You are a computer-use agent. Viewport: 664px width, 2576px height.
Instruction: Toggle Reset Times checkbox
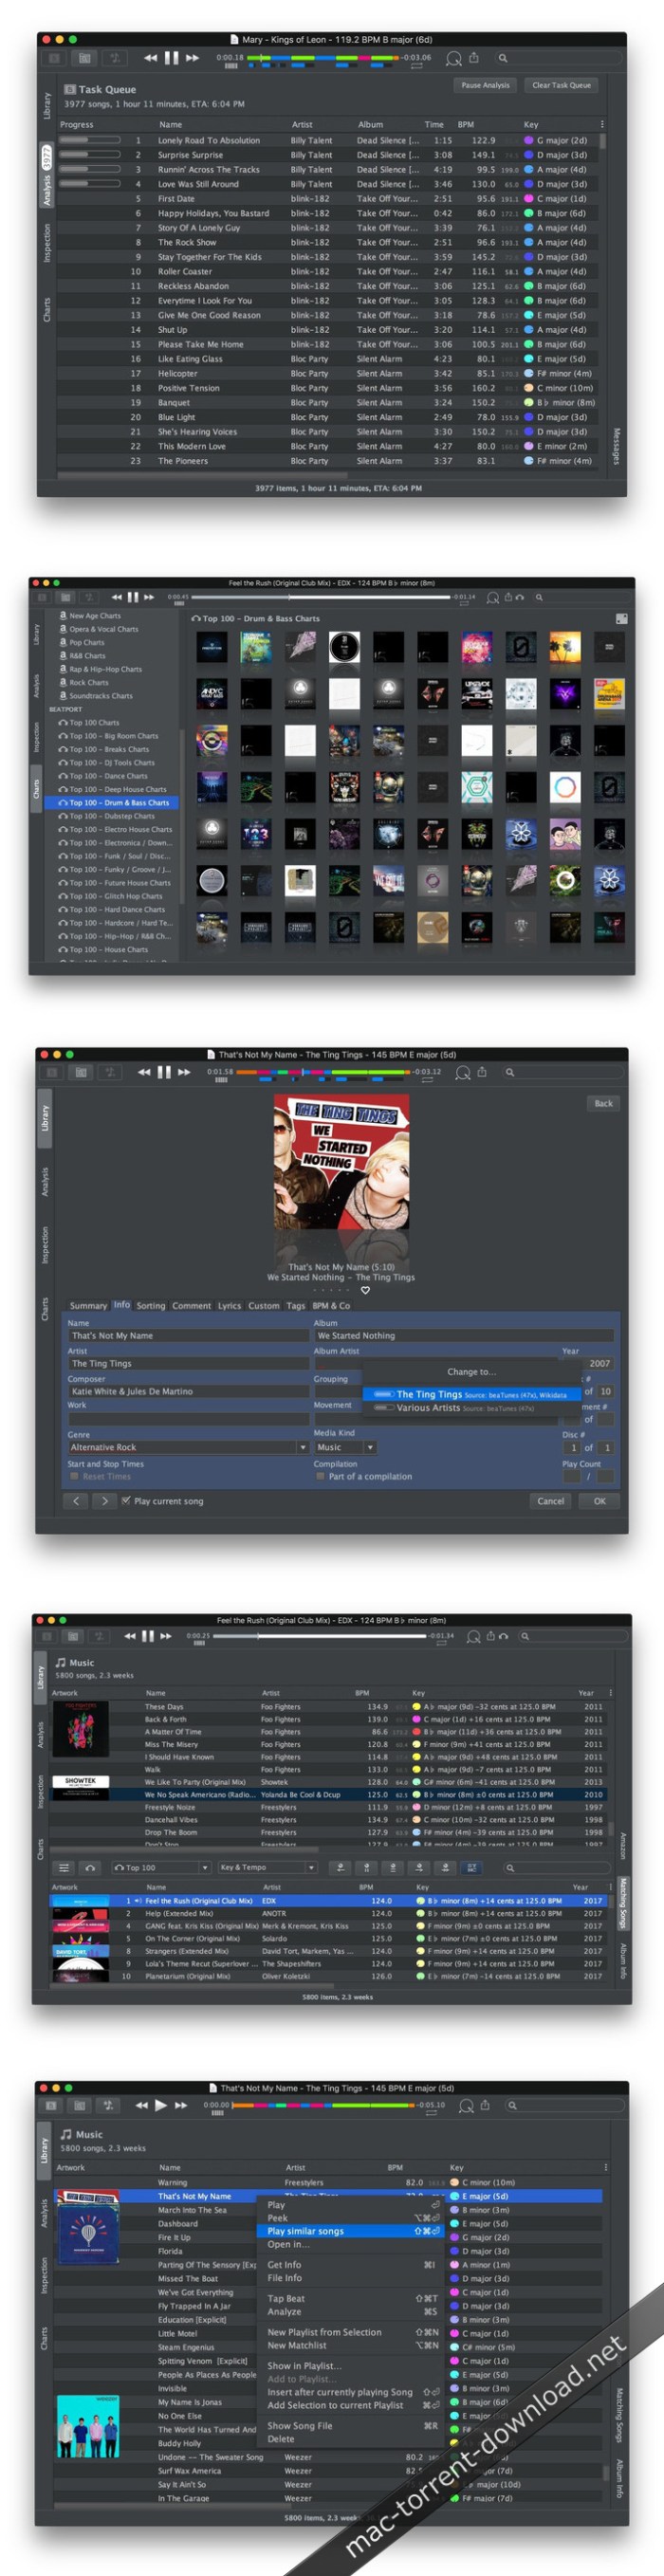(74, 1476)
